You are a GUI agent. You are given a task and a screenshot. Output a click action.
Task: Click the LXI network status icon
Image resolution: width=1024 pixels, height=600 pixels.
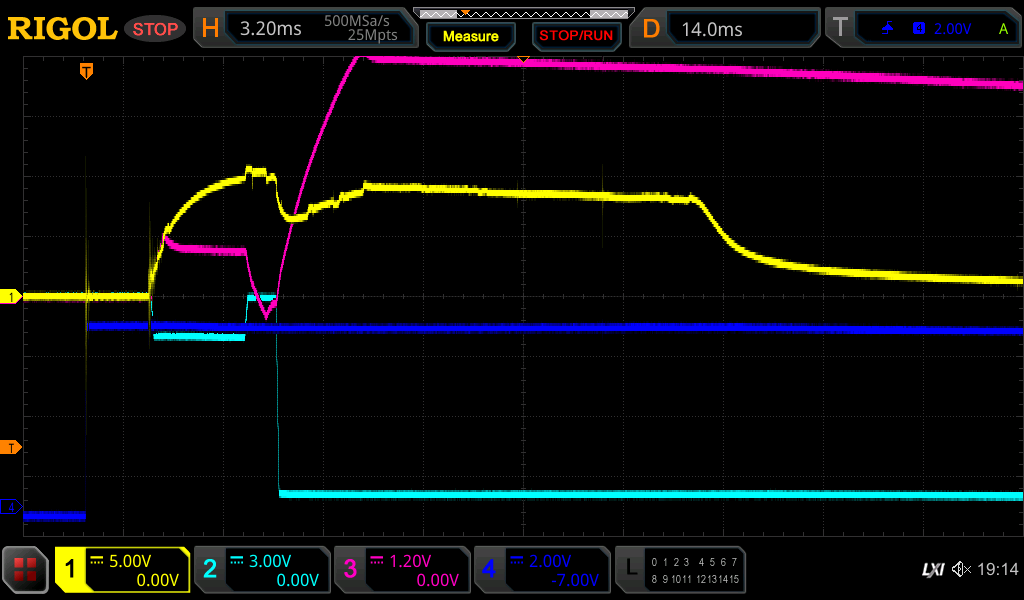click(932, 569)
